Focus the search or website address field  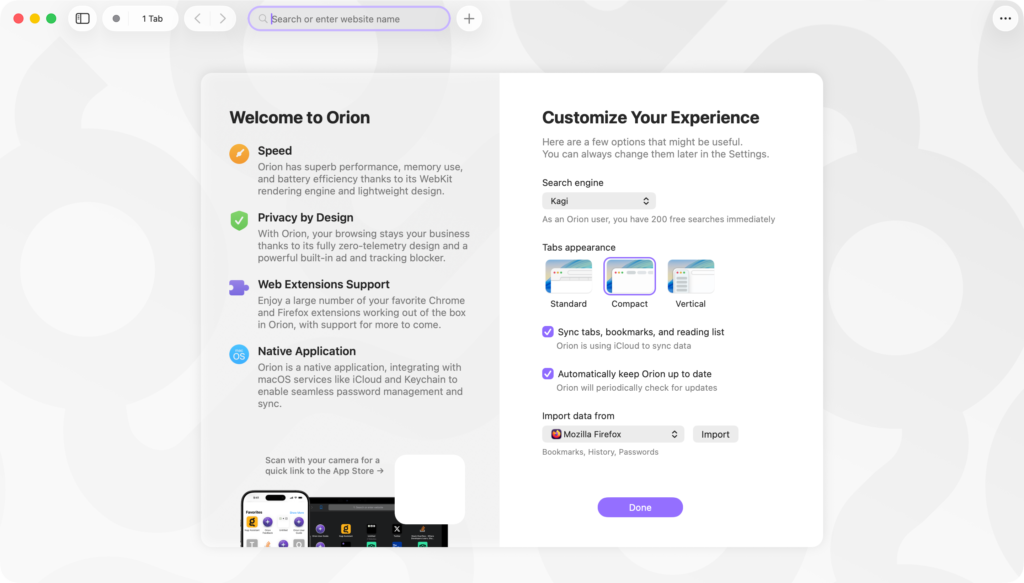(x=349, y=18)
